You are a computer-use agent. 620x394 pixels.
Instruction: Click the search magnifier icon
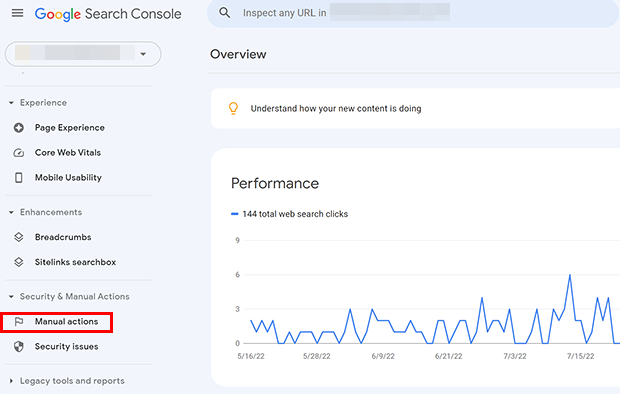225,13
